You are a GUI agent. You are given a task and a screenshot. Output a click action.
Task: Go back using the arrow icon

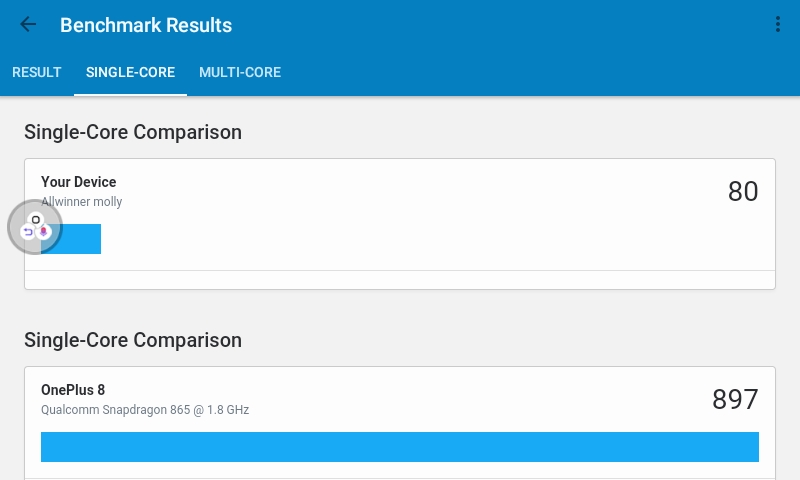click(28, 25)
